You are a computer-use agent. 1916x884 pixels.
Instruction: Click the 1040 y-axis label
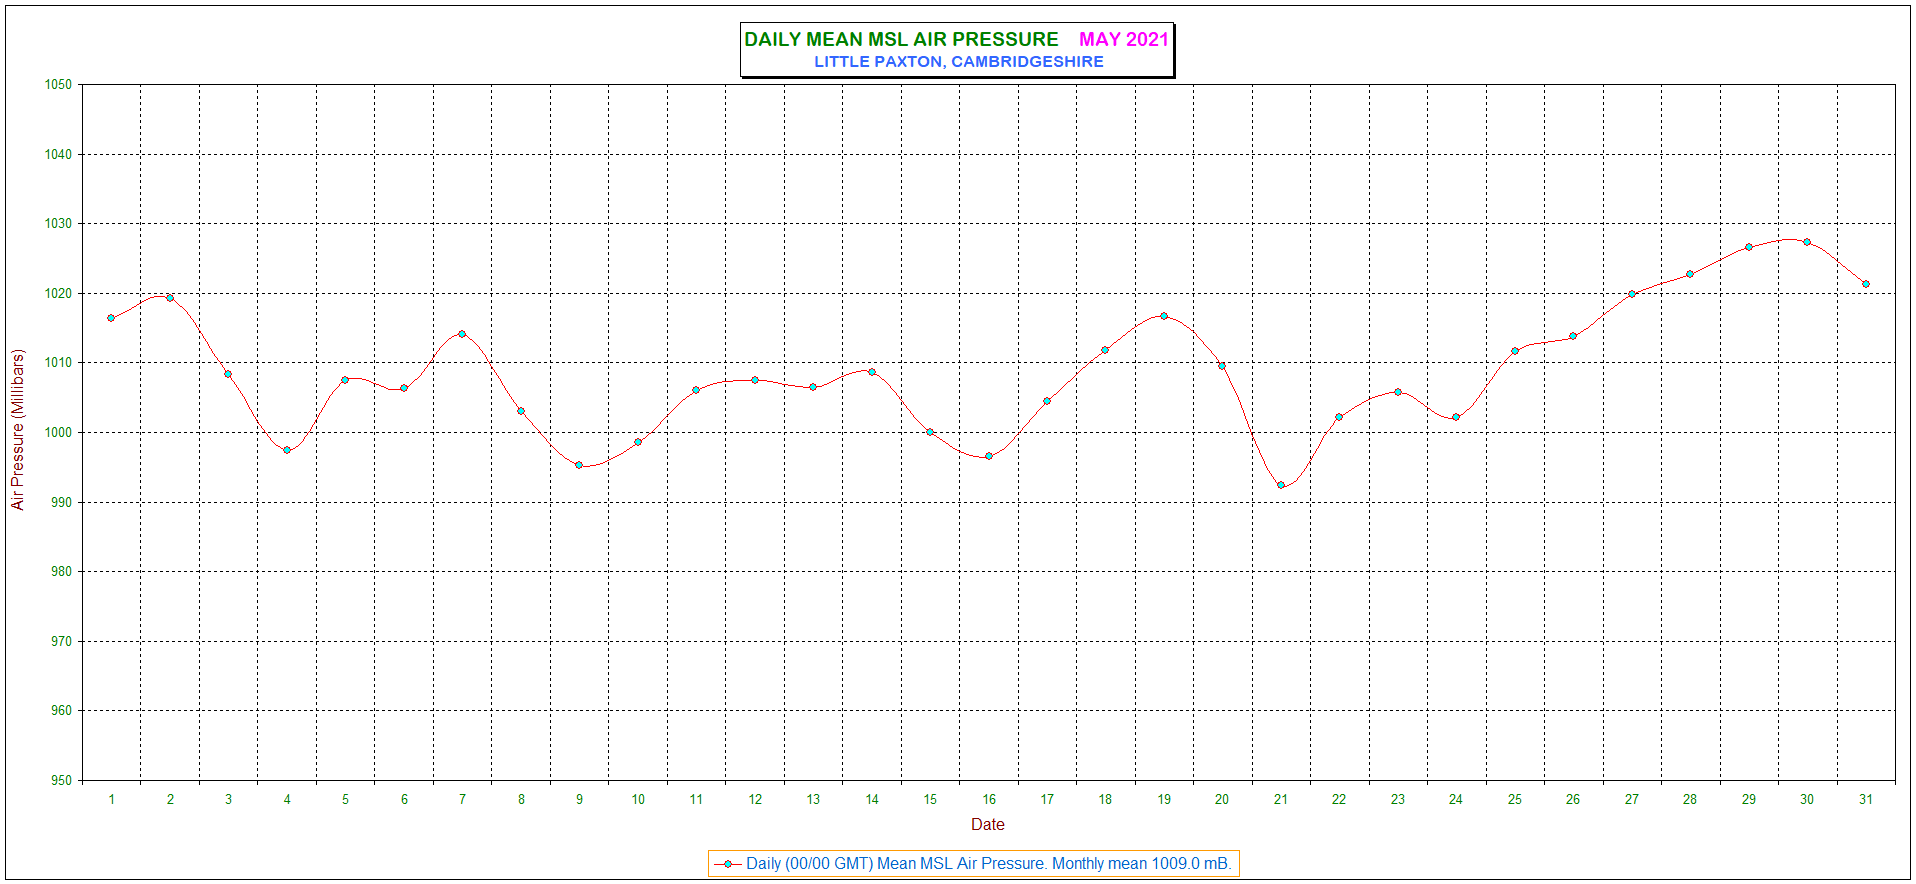(59, 155)
